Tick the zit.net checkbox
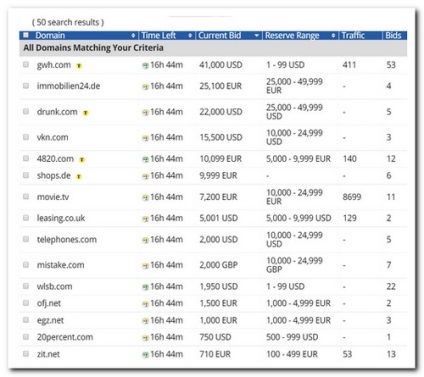Image resolution: width=424 pixels, height=377 pixels. 26,354
